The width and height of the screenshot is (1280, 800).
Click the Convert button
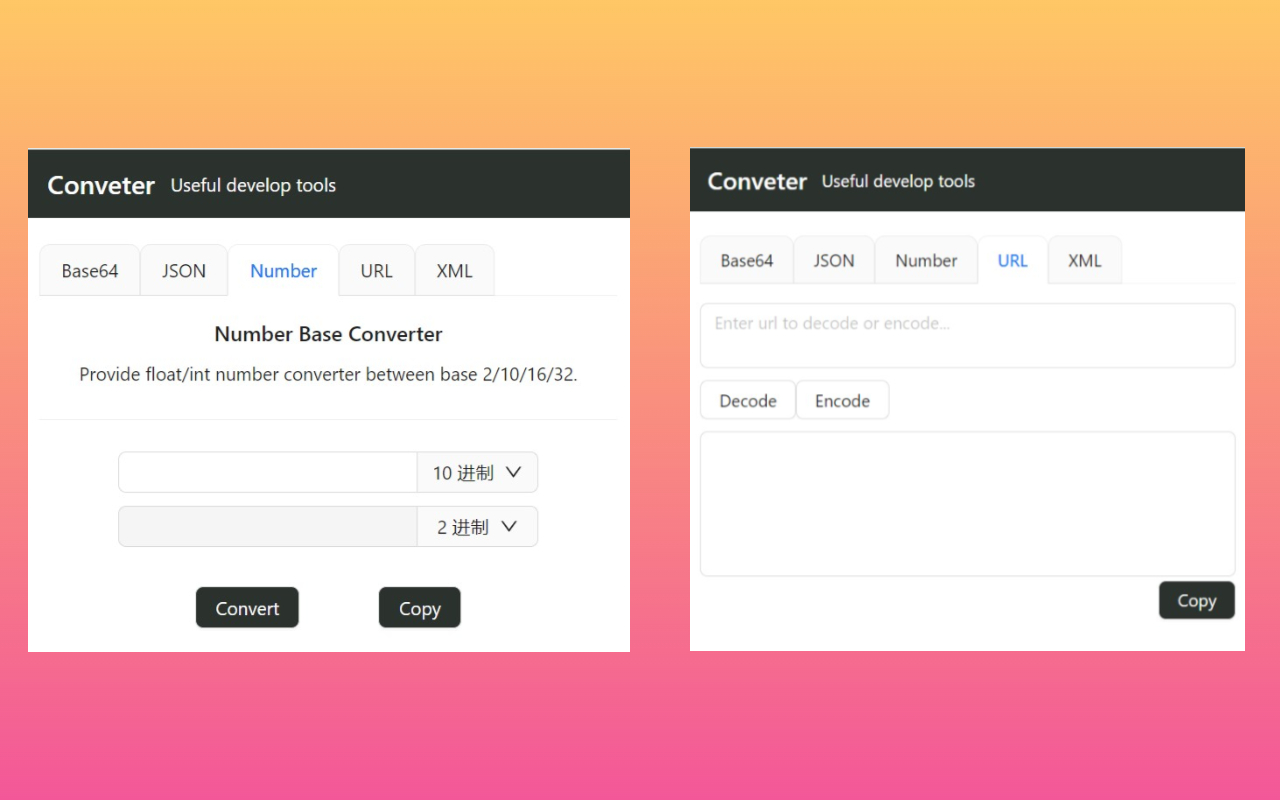pyautogui.click(x=247, y=608)
